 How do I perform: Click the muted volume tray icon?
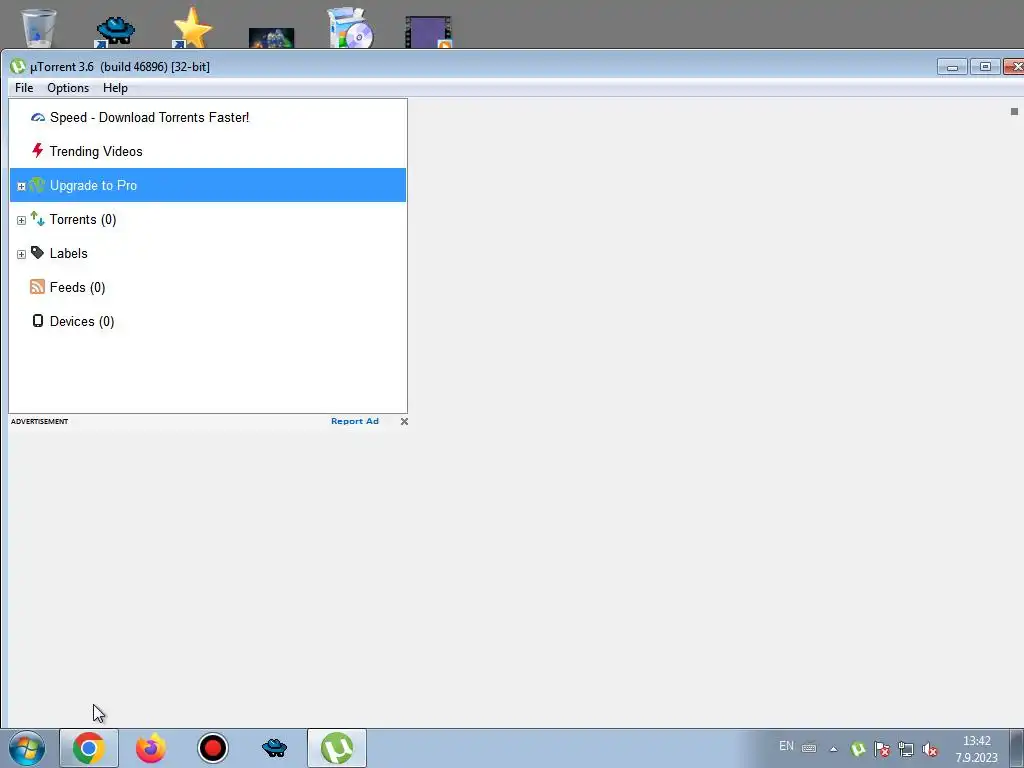[929, 749]
